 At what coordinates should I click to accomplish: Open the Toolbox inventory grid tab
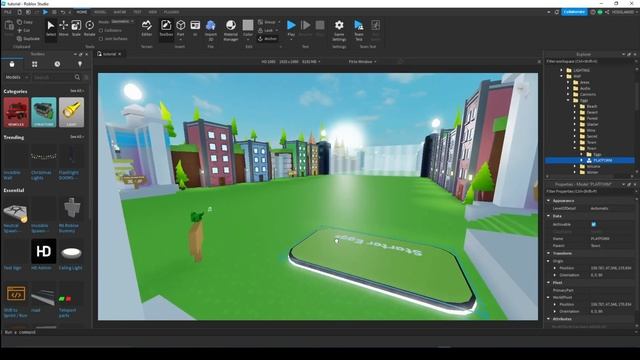click(x=35, y=64)
